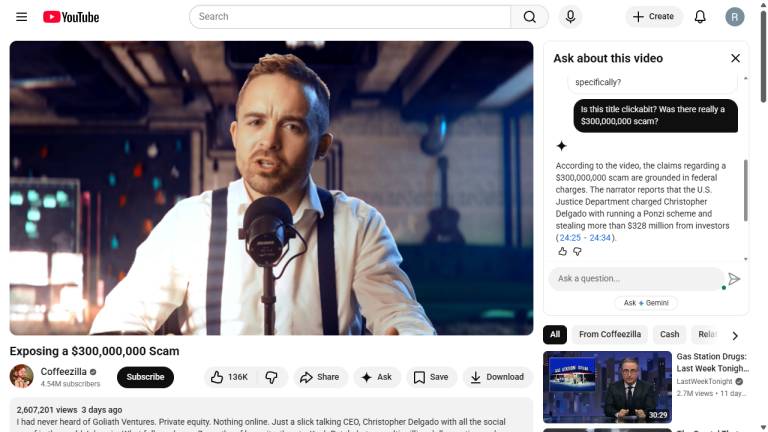This screenshot has height=432, width=768.
Task: Open LastWeekTonight channel link
Action: tap(704, 382)
